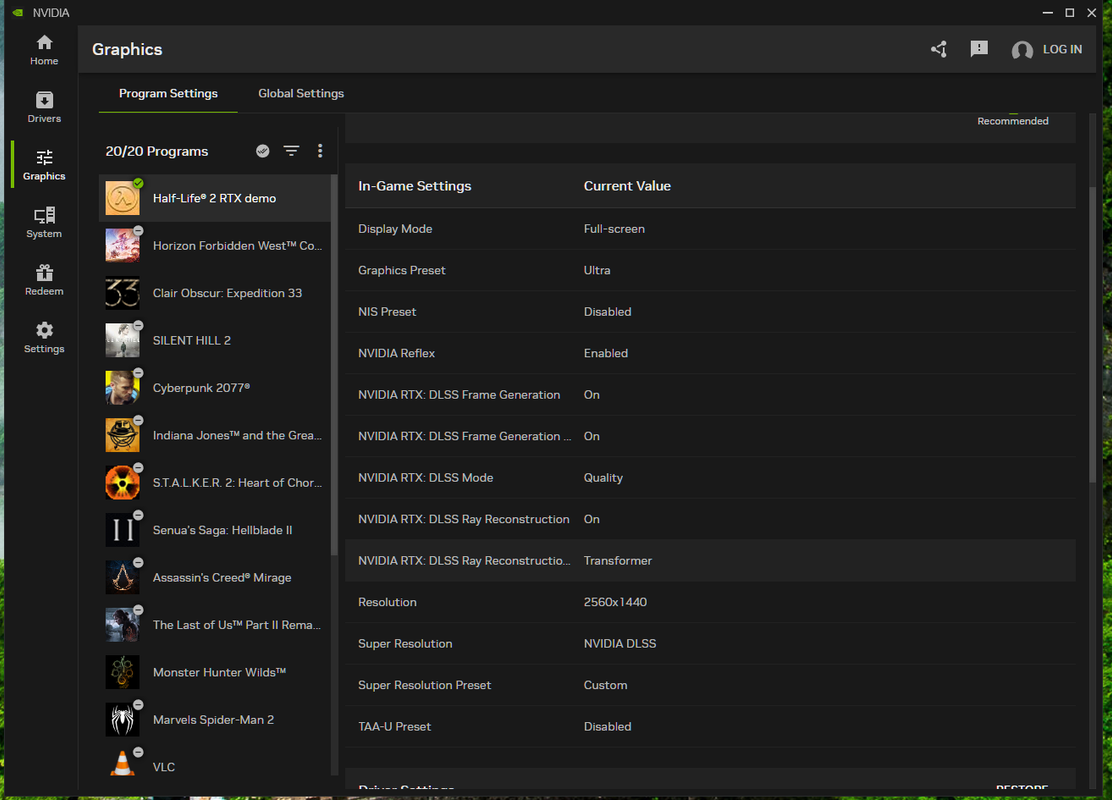Open the Drivers section

44,108
